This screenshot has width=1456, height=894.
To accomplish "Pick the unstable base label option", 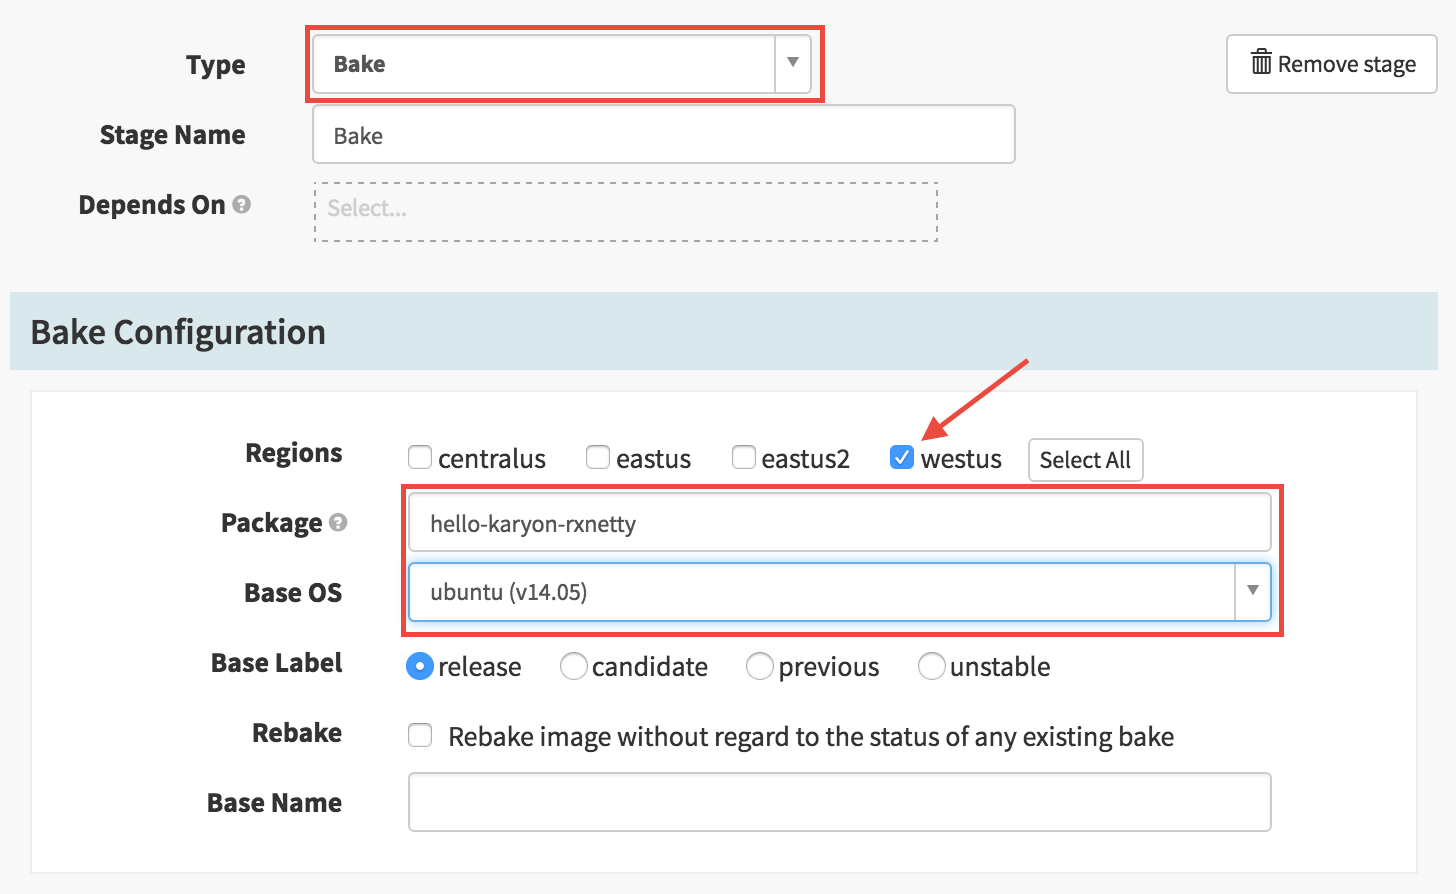I will (x=932, y=666).
